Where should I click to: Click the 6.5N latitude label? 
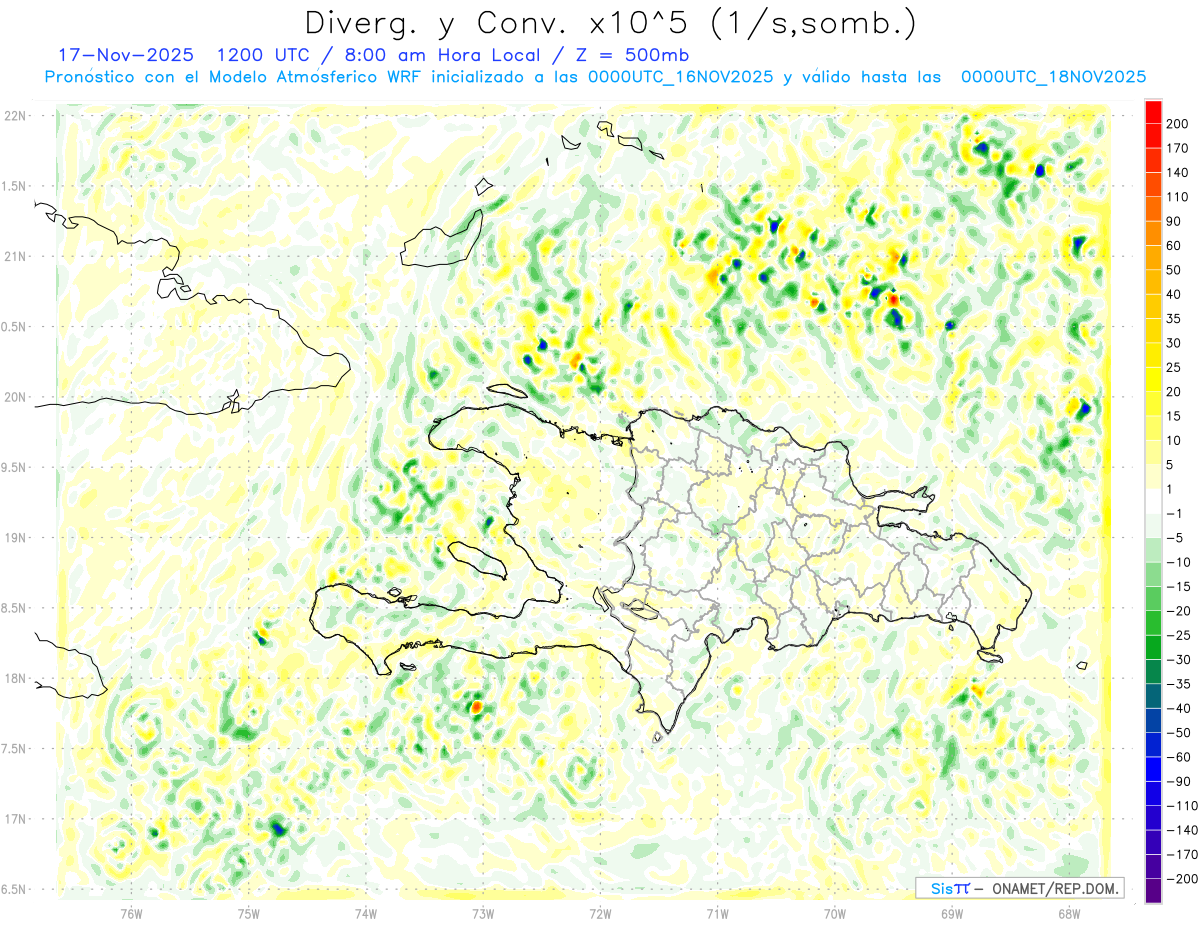tap(14, 889)
